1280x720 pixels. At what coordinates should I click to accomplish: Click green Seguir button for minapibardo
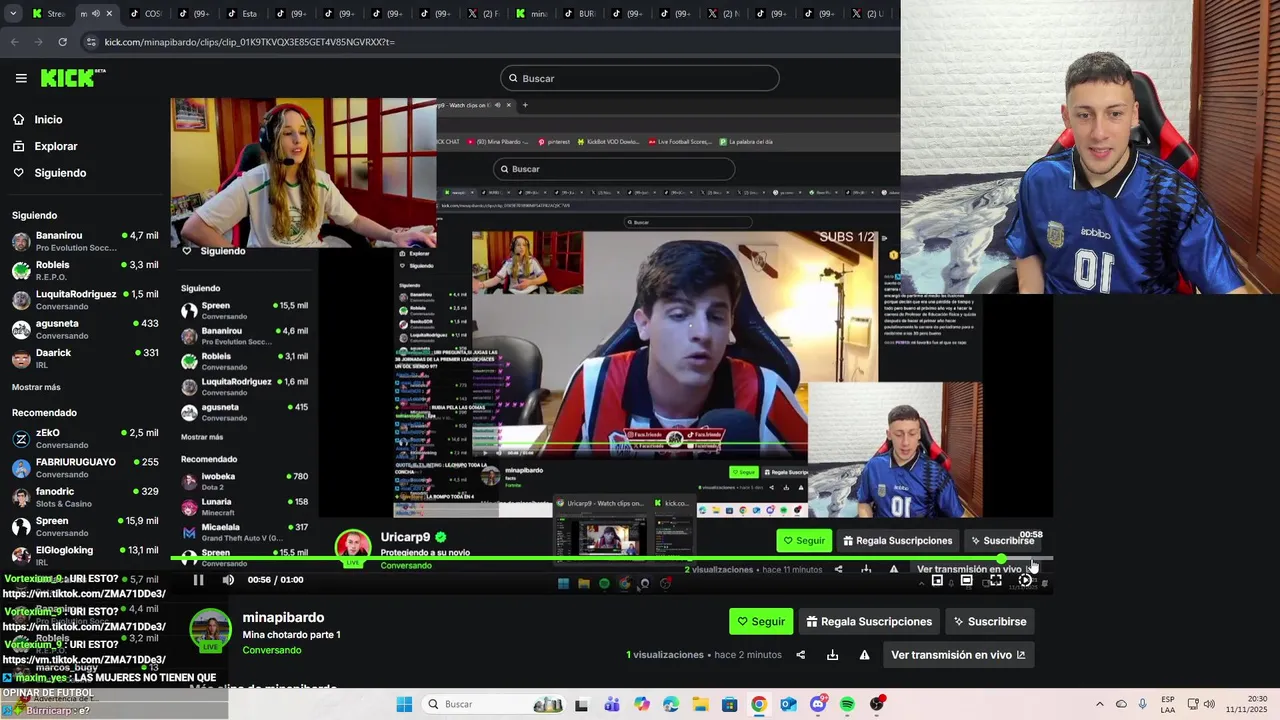point(761,621)
